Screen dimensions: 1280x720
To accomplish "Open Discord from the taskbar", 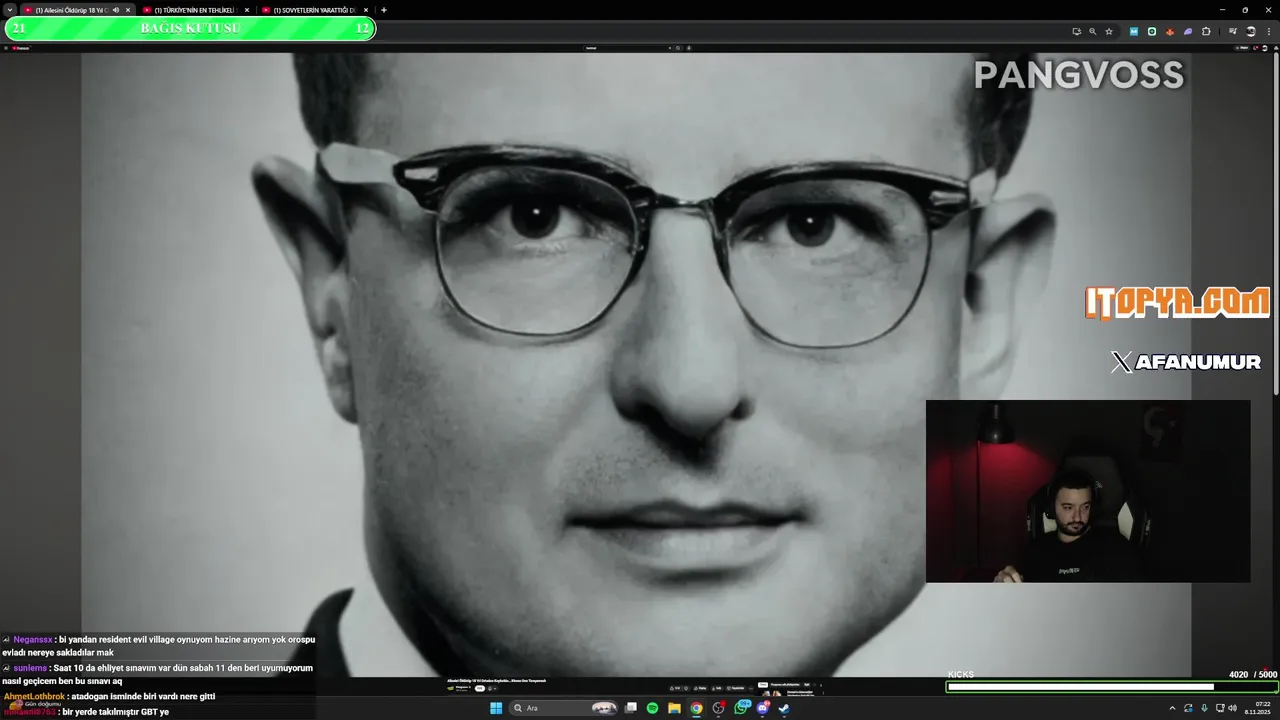I will click(763, 708).
